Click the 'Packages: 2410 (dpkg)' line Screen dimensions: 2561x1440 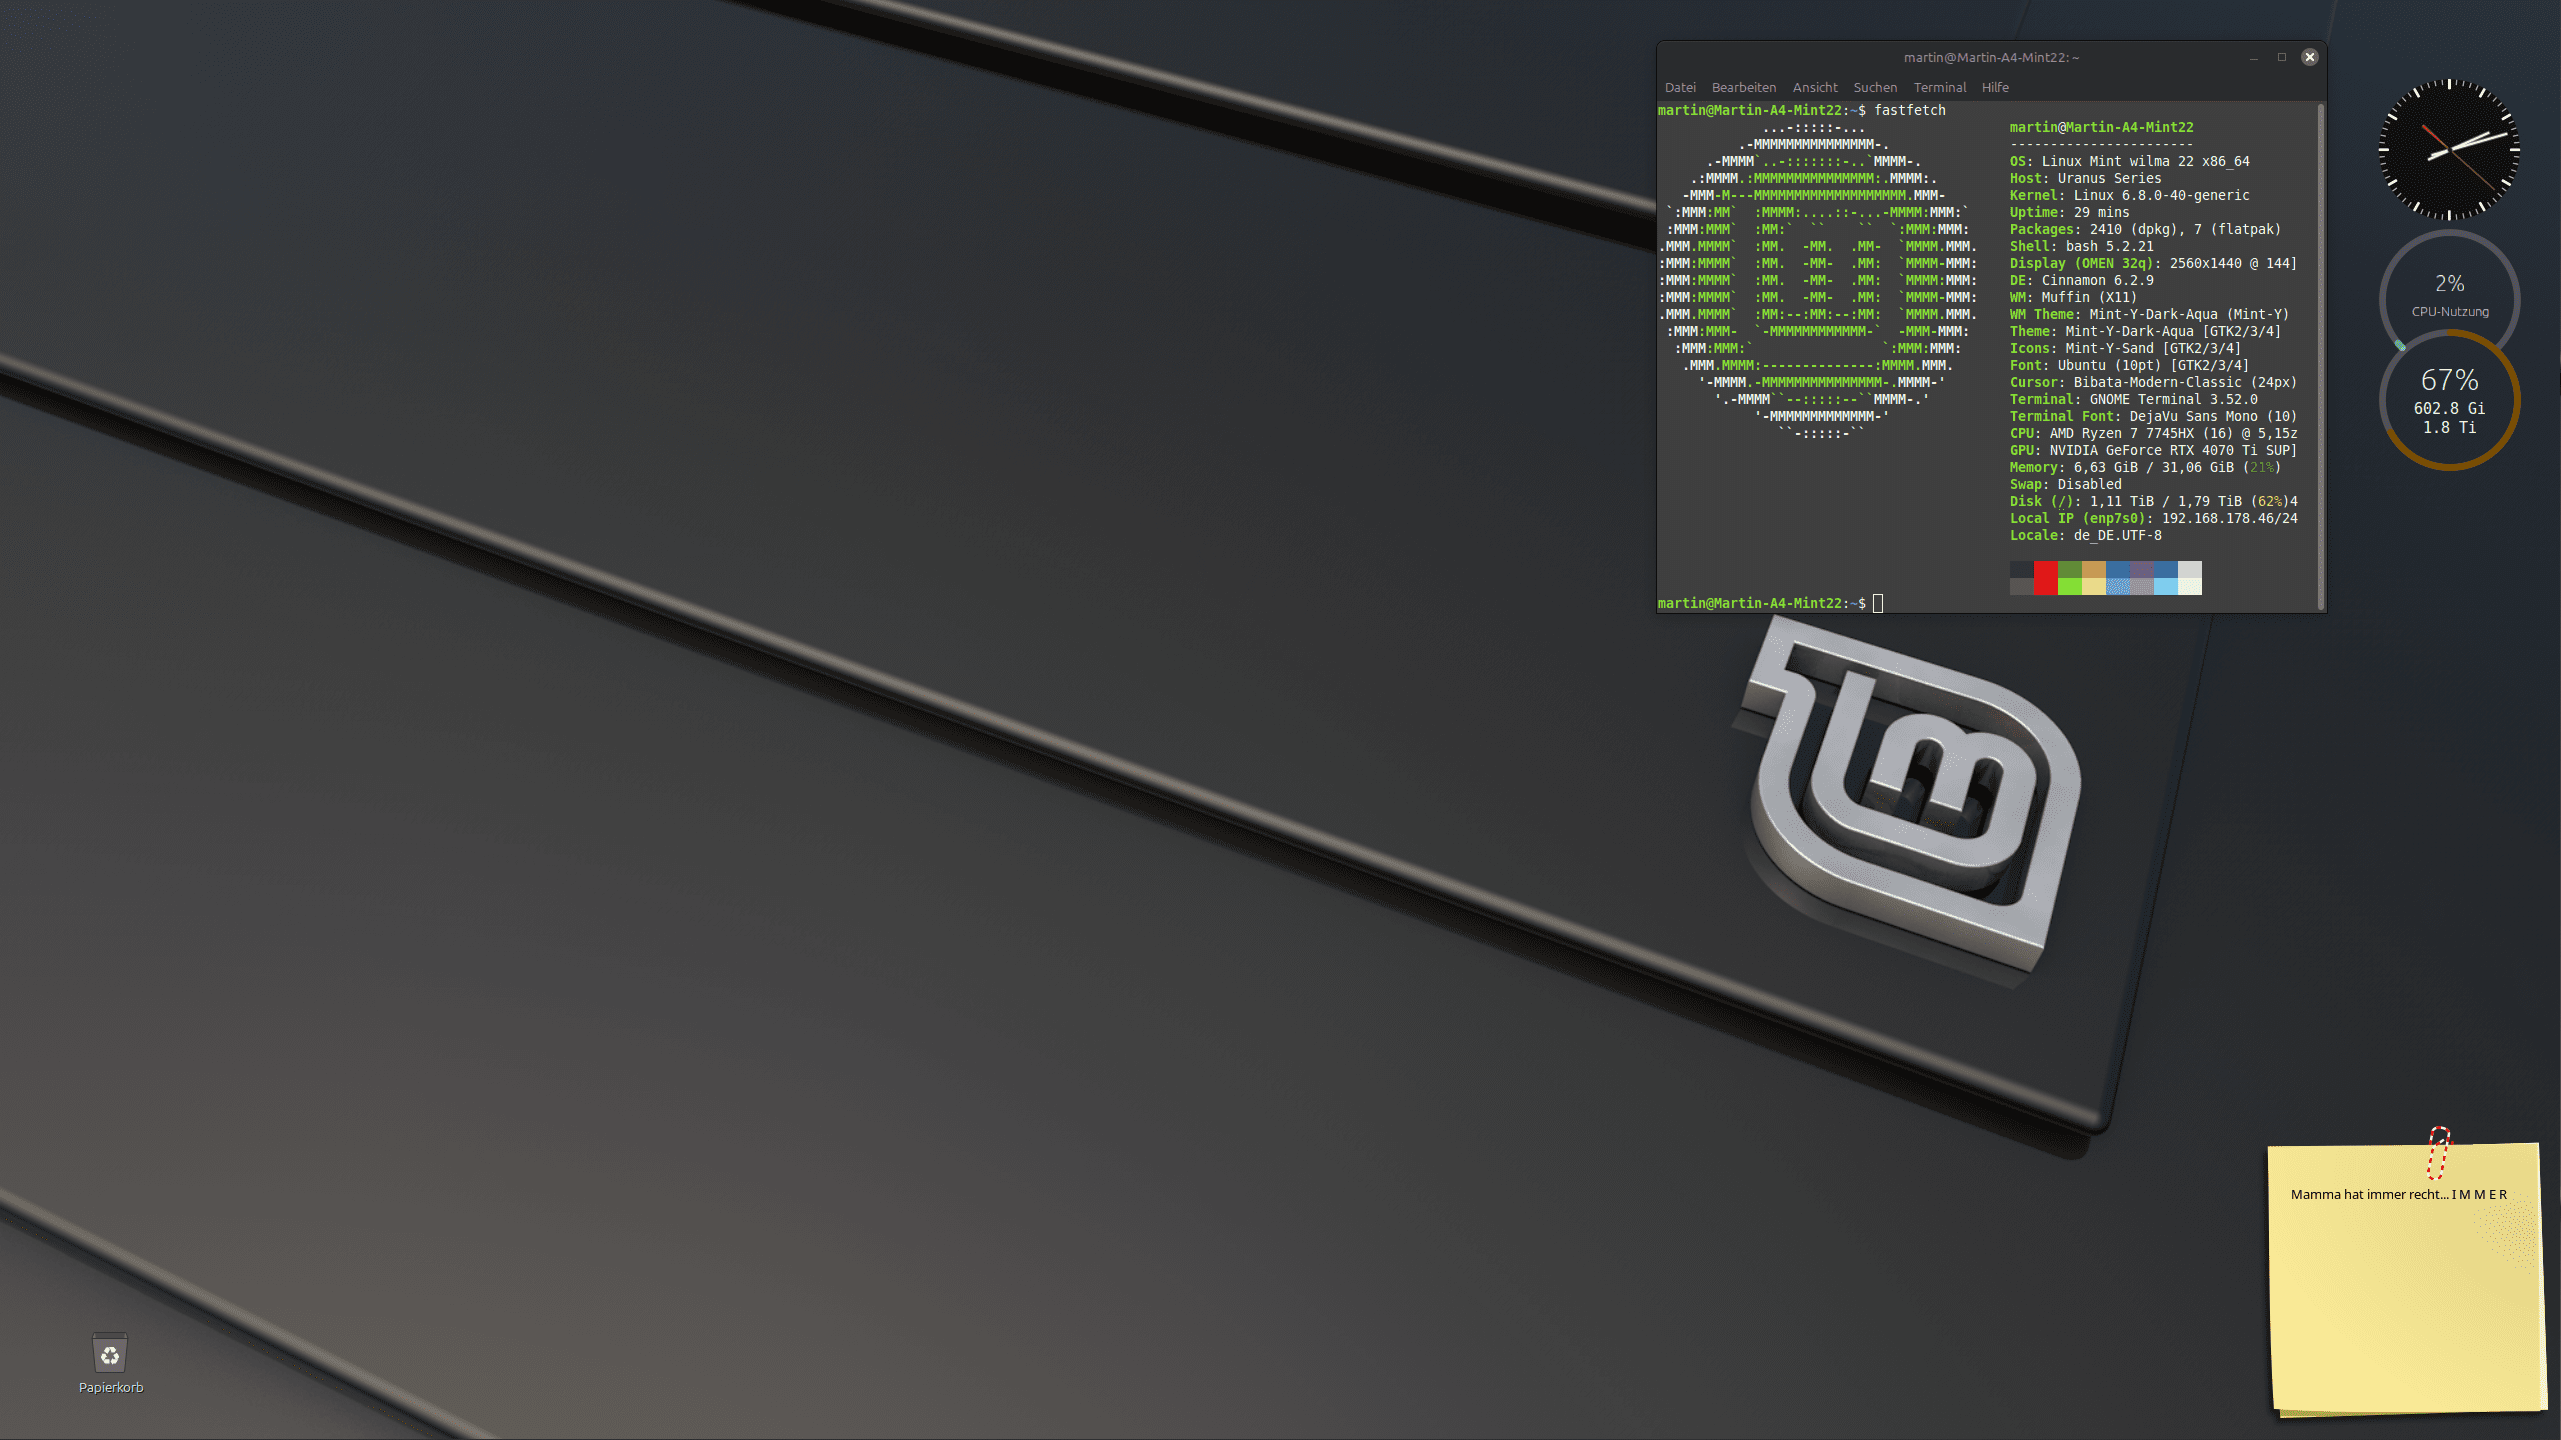pyautogui.click(x=2145, y=229)
